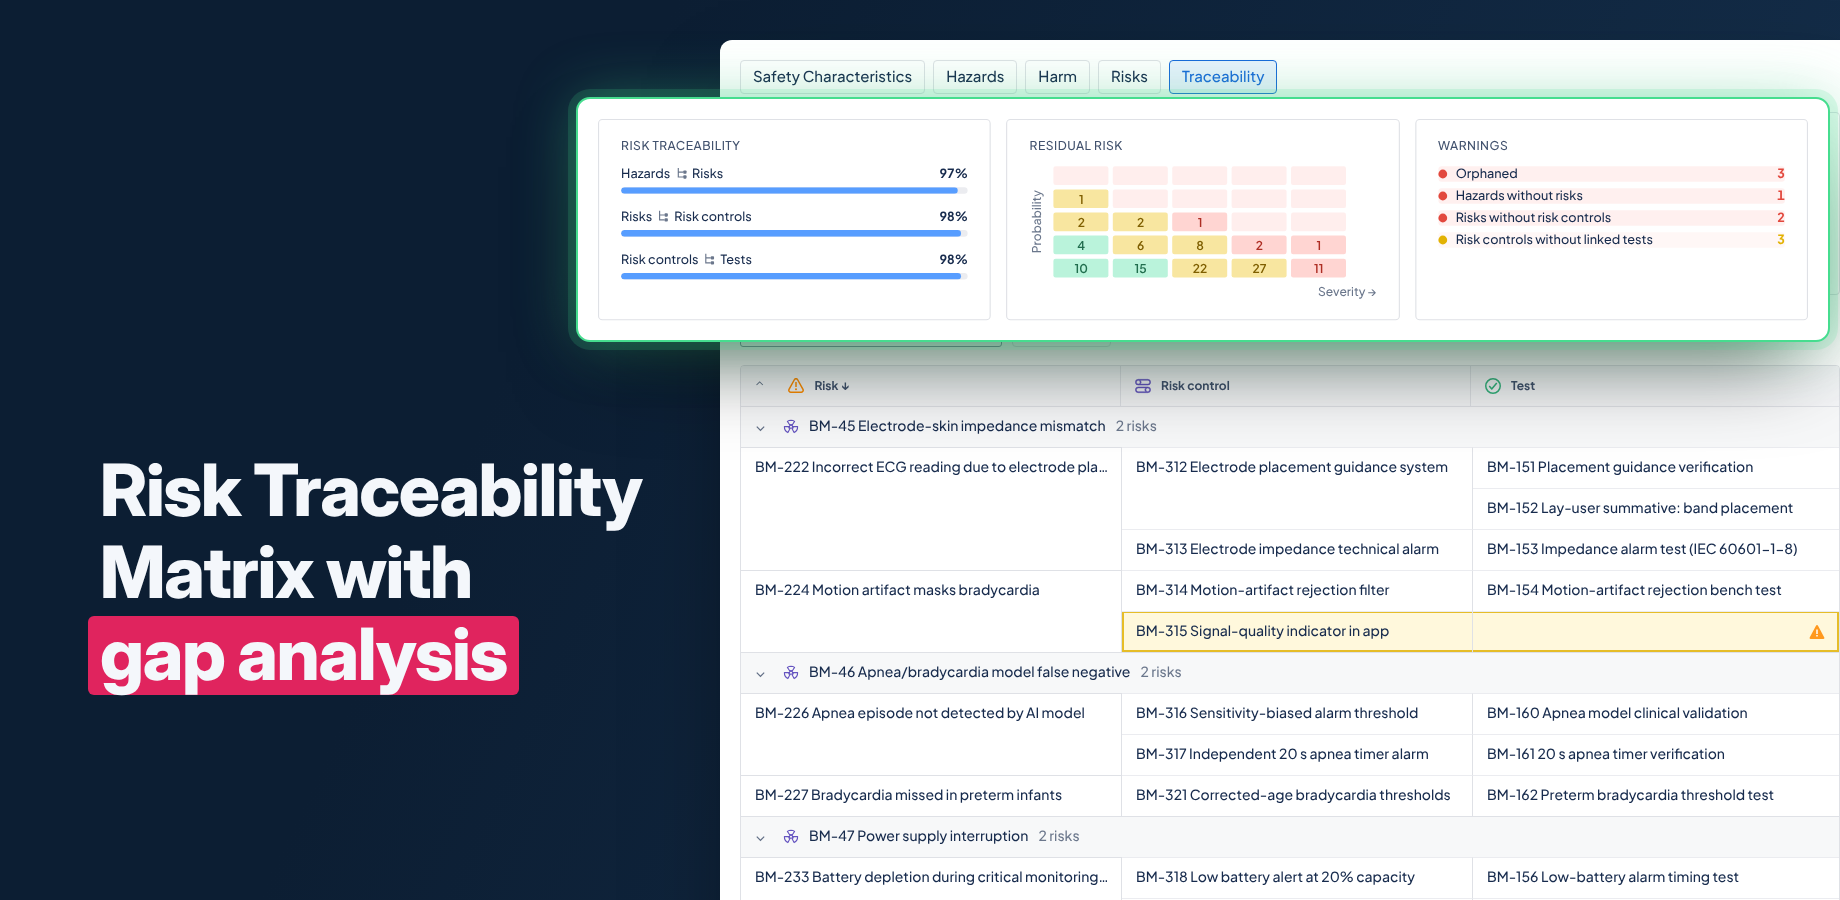Screen dimensions: 1840x900
Task: Open test BM-154 Motion-artifact rejection bench test
Action: pyautogui.click(x=1634, y=590)
